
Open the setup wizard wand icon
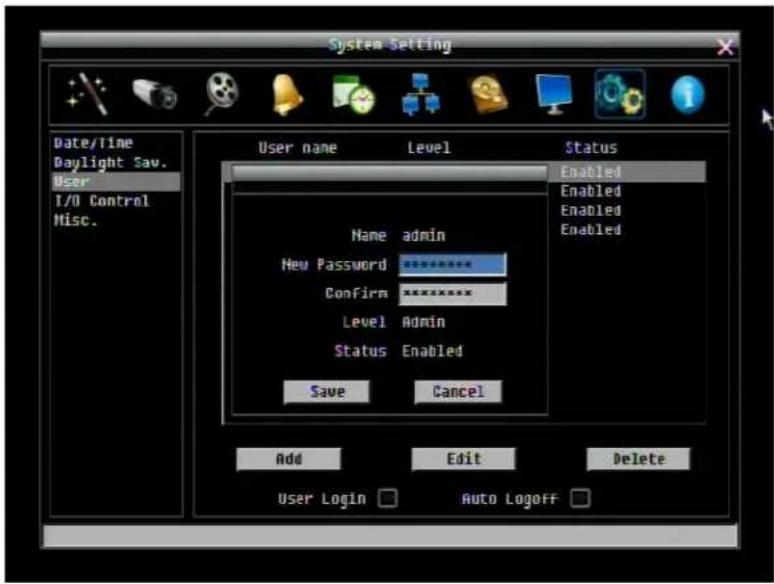pyautogui.click(x=87, y=94)
